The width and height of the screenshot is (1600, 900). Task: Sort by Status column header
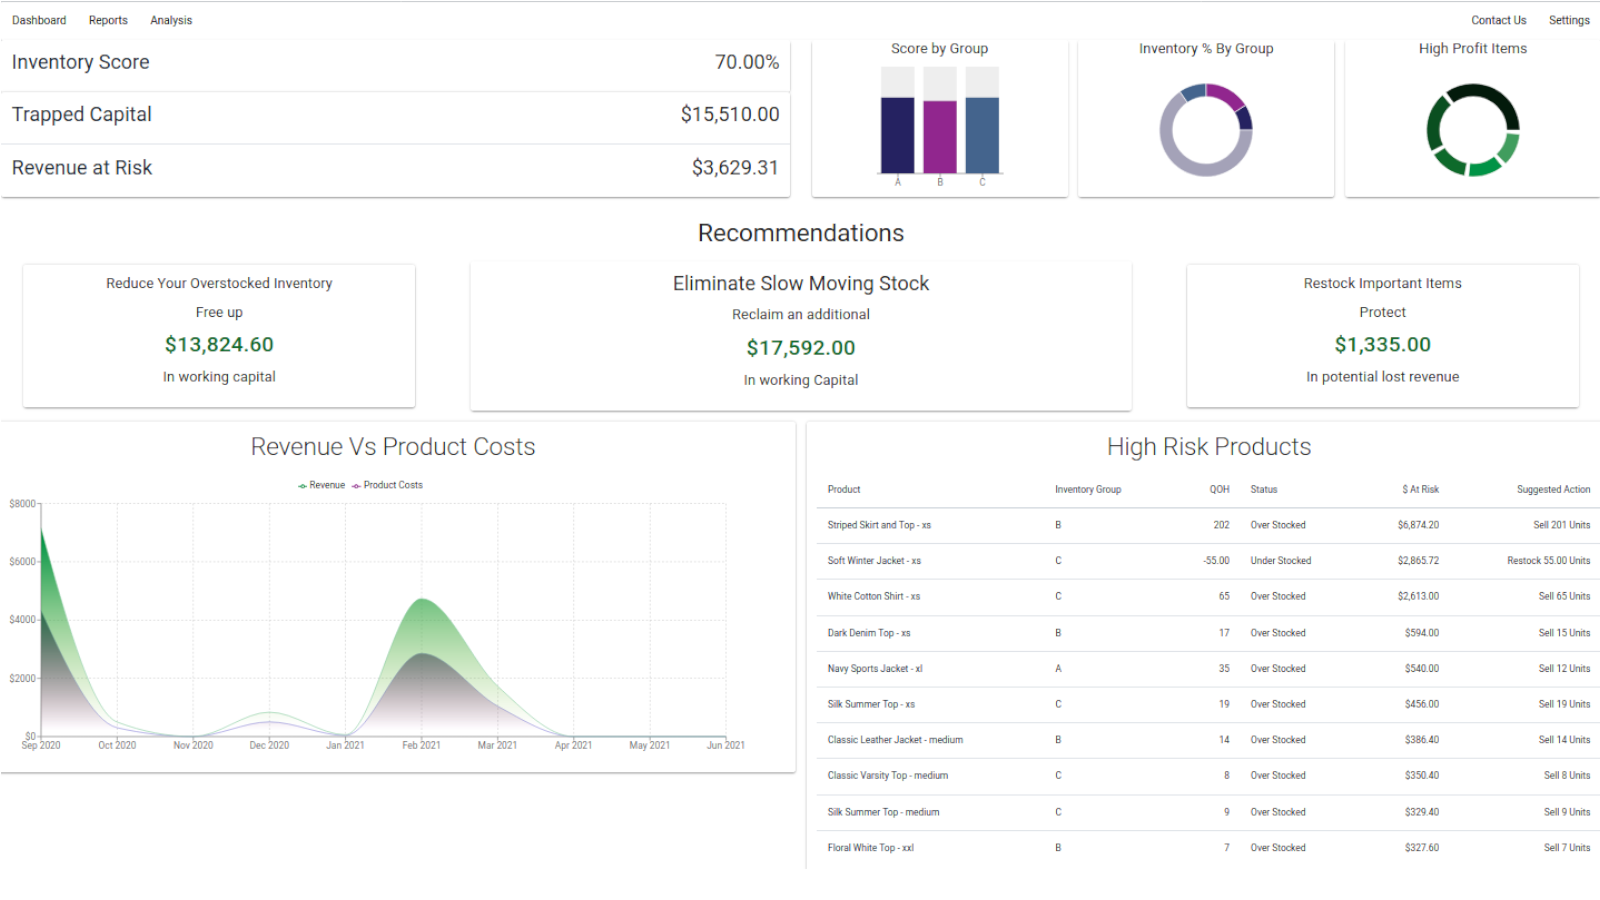pyautogui.click(x=1264, y=490)
